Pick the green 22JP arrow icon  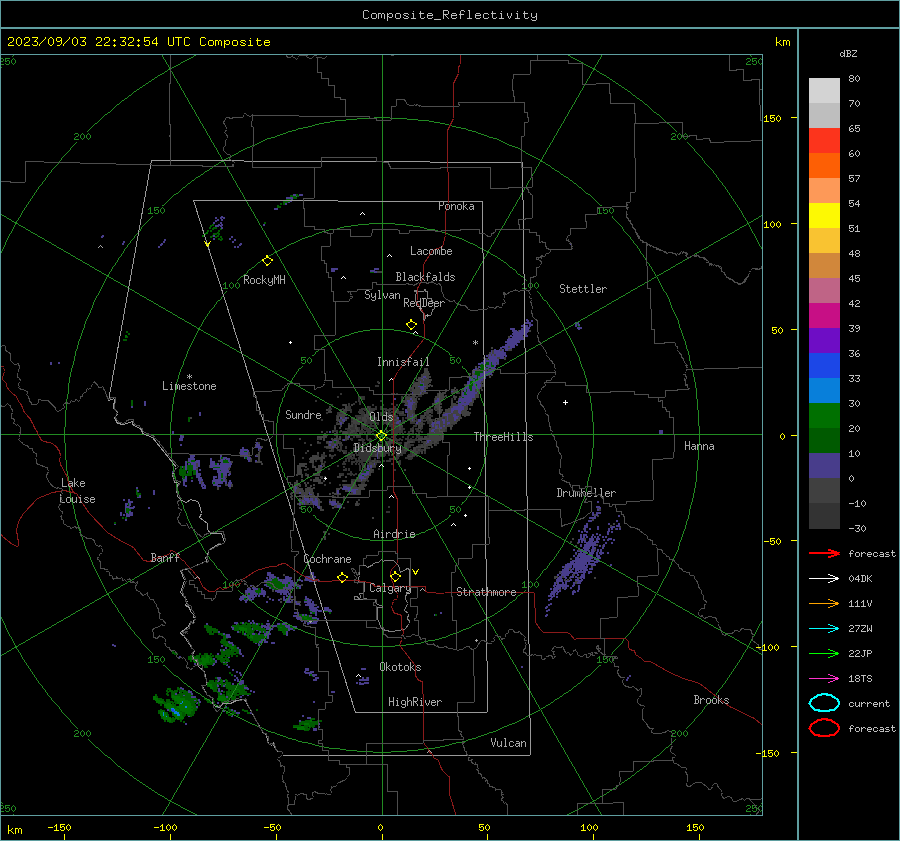[x=824, y=653]
